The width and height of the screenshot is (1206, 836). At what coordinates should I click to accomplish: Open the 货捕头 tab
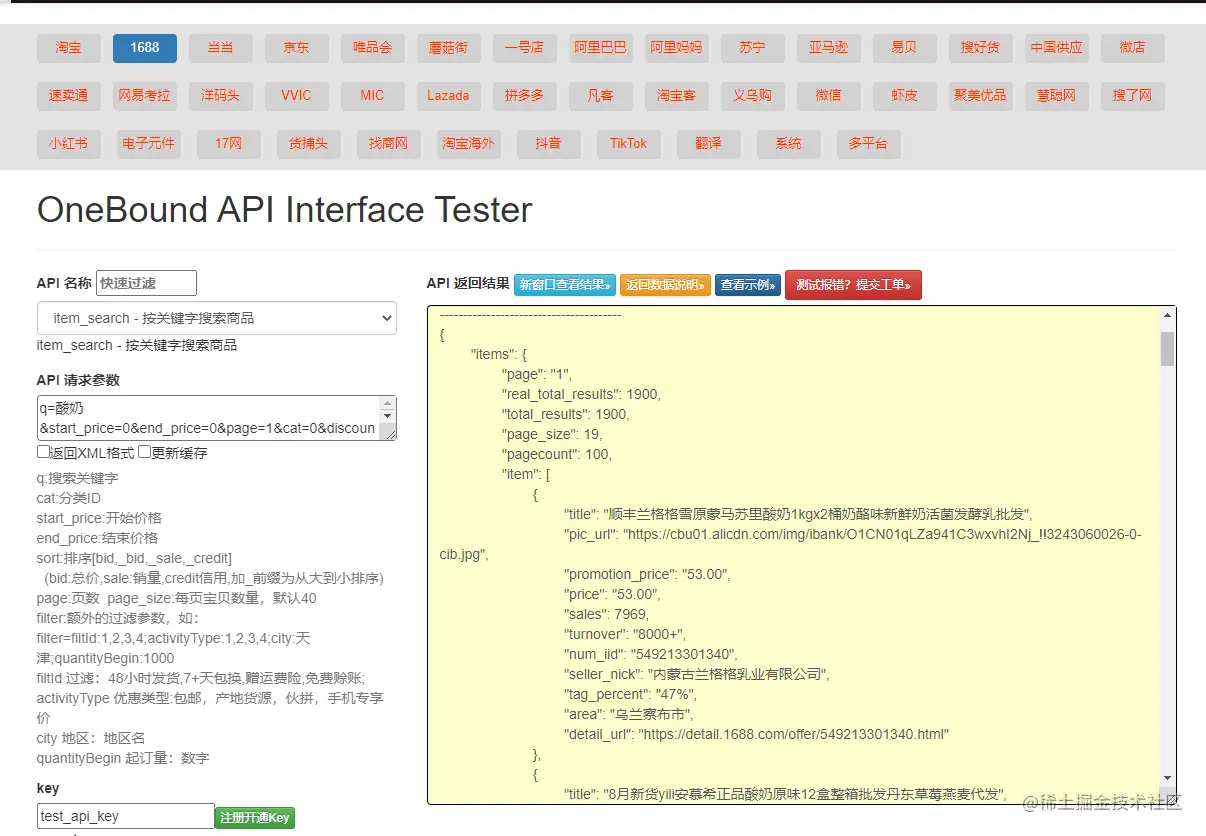tap(309, 144)
